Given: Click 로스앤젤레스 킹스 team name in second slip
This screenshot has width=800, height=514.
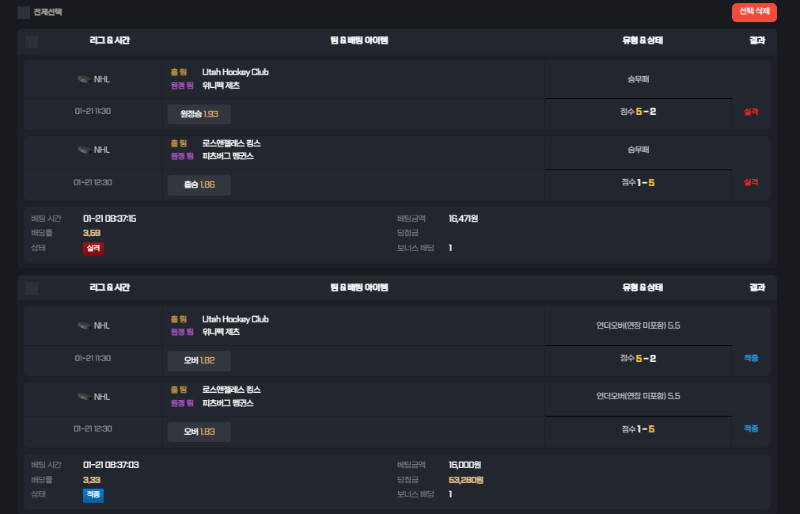Looking at the screenshot, I should click(x=232, y=389).
